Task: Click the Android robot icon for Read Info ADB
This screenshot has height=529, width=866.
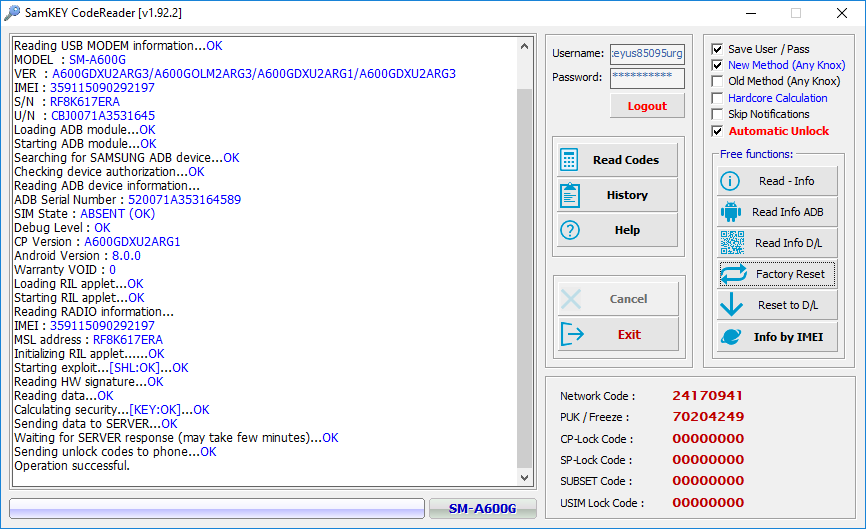Action: click(731, 211)
